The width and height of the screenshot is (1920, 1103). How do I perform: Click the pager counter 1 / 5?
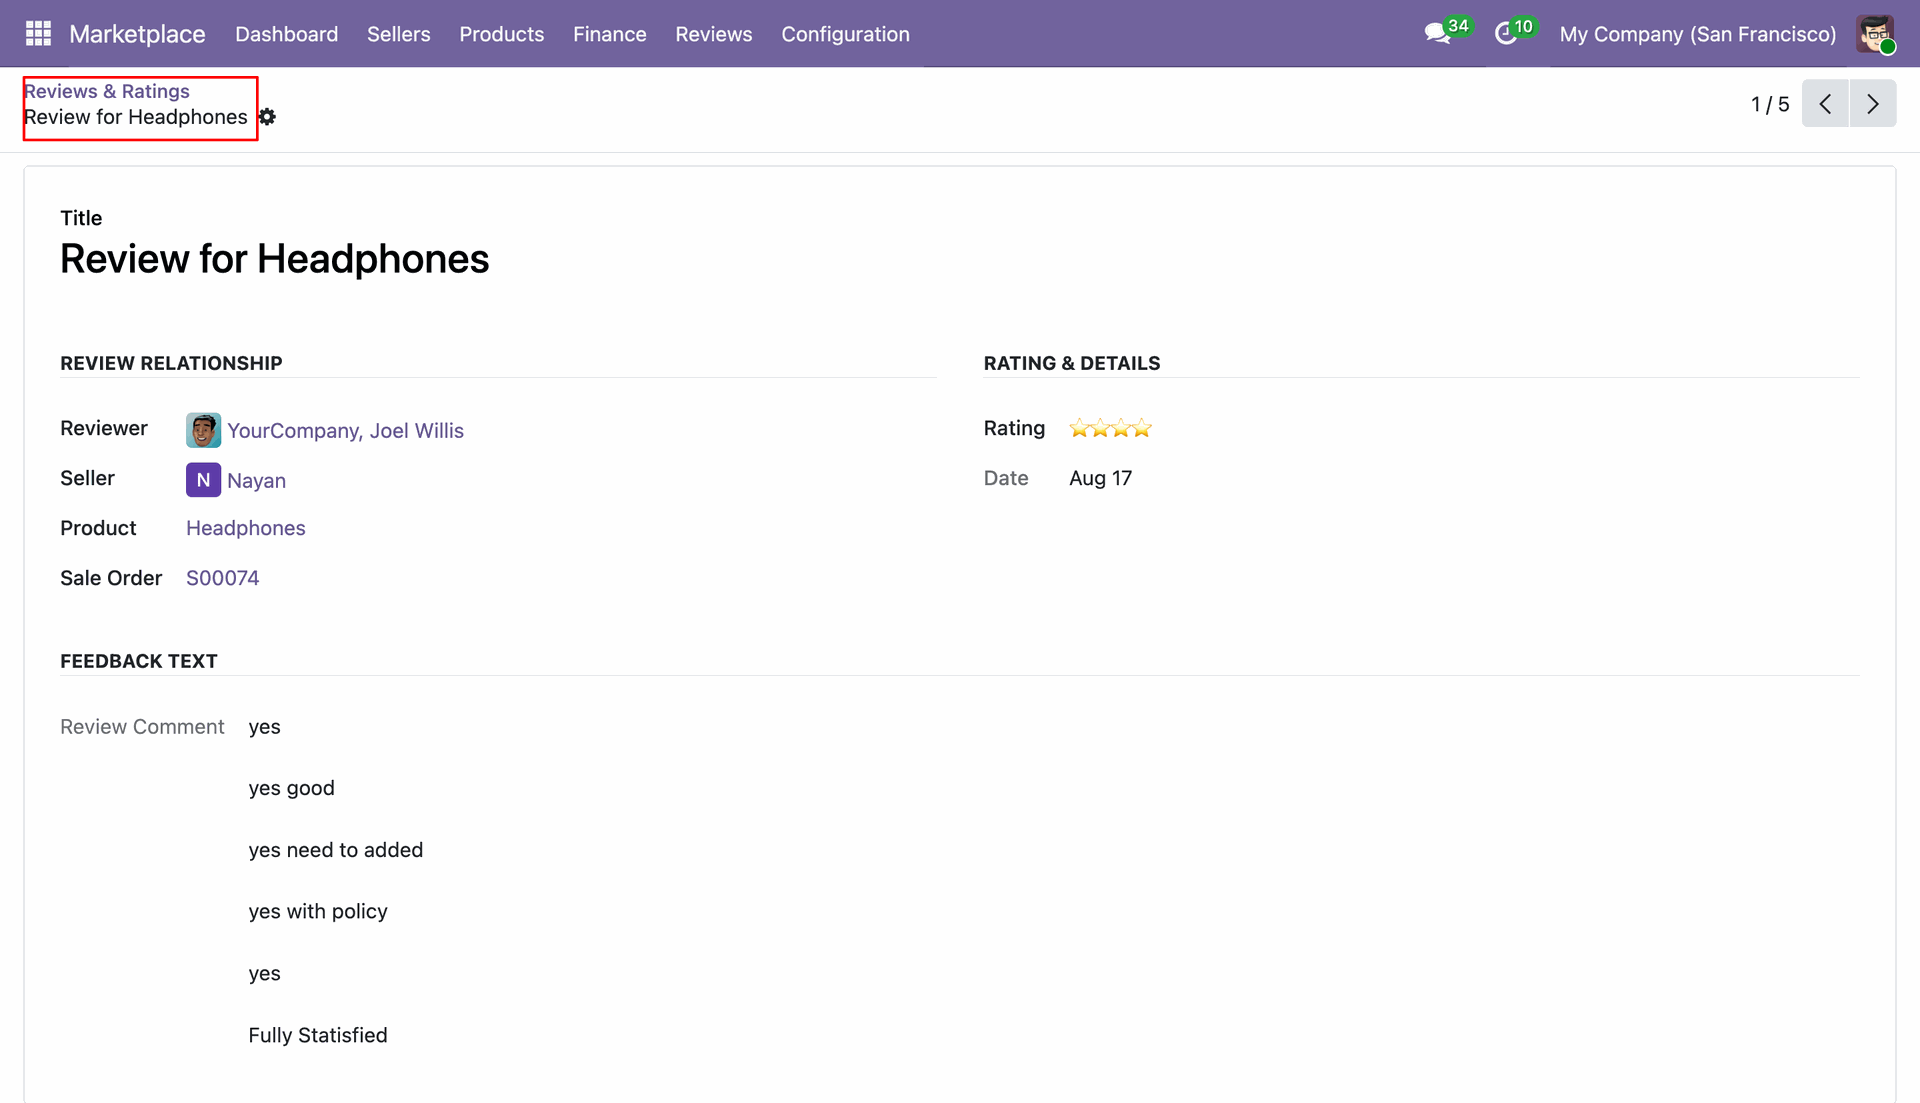(1769, 104)
